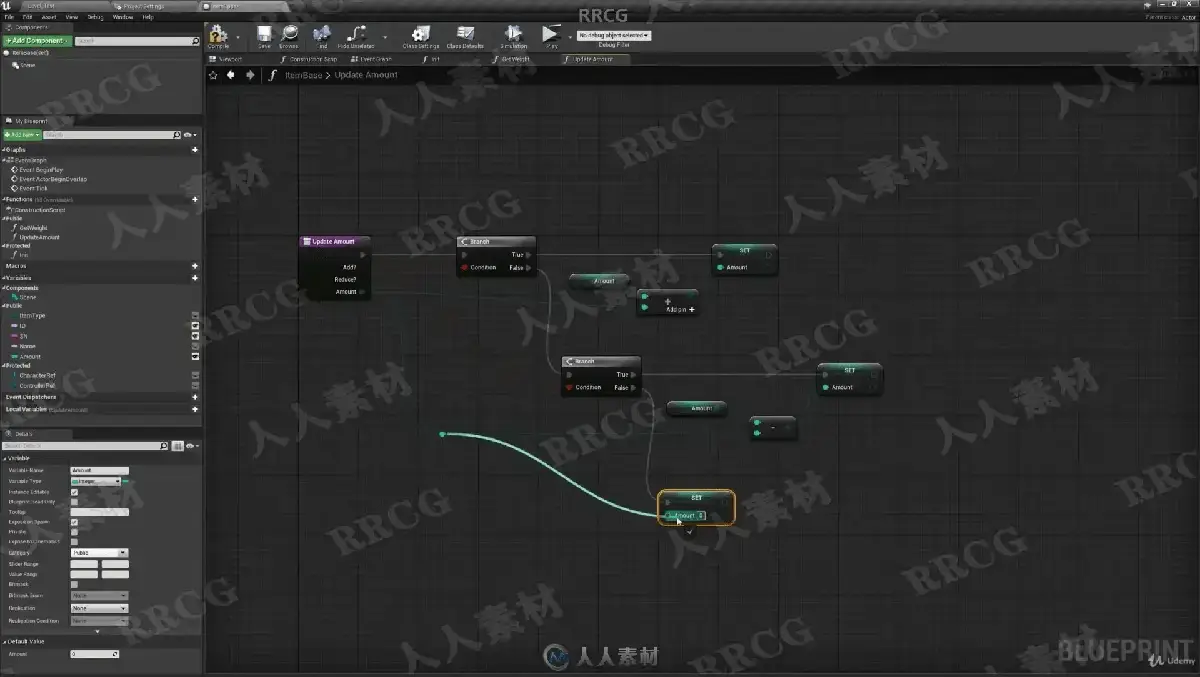Viewport: 1200px width, 677px height.
Task: Click the graph navigate back arrow
Action: point(231,75)
